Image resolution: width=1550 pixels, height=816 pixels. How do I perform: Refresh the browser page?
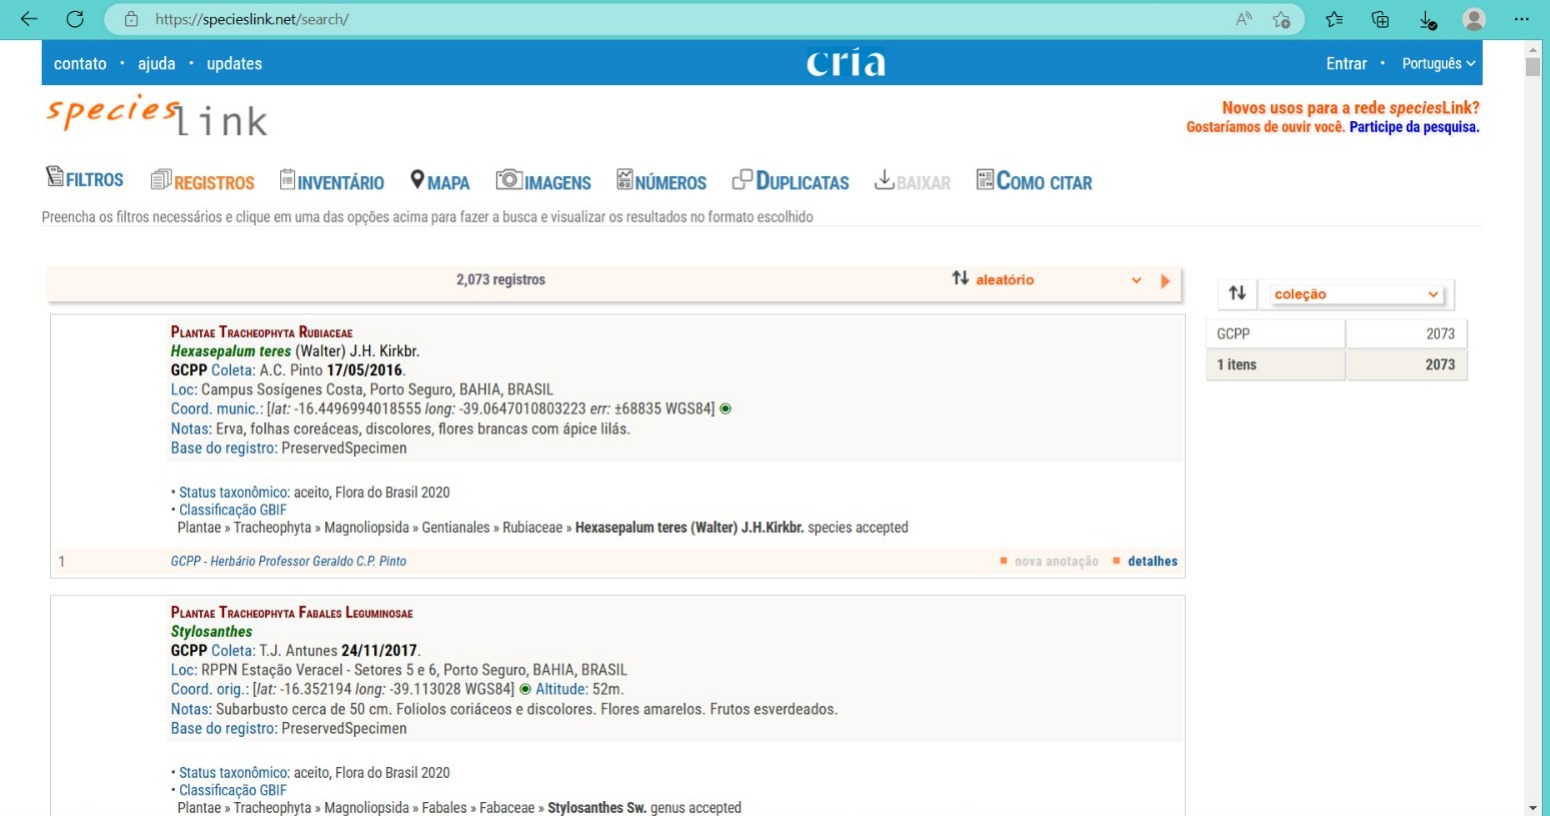(75, 19)
